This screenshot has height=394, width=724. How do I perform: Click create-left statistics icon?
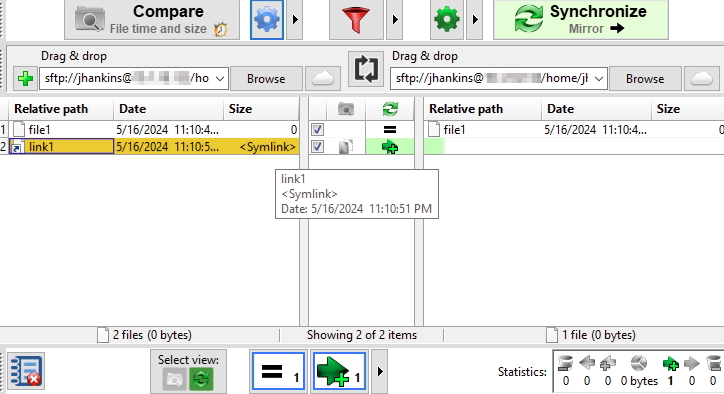coord(608,363)
